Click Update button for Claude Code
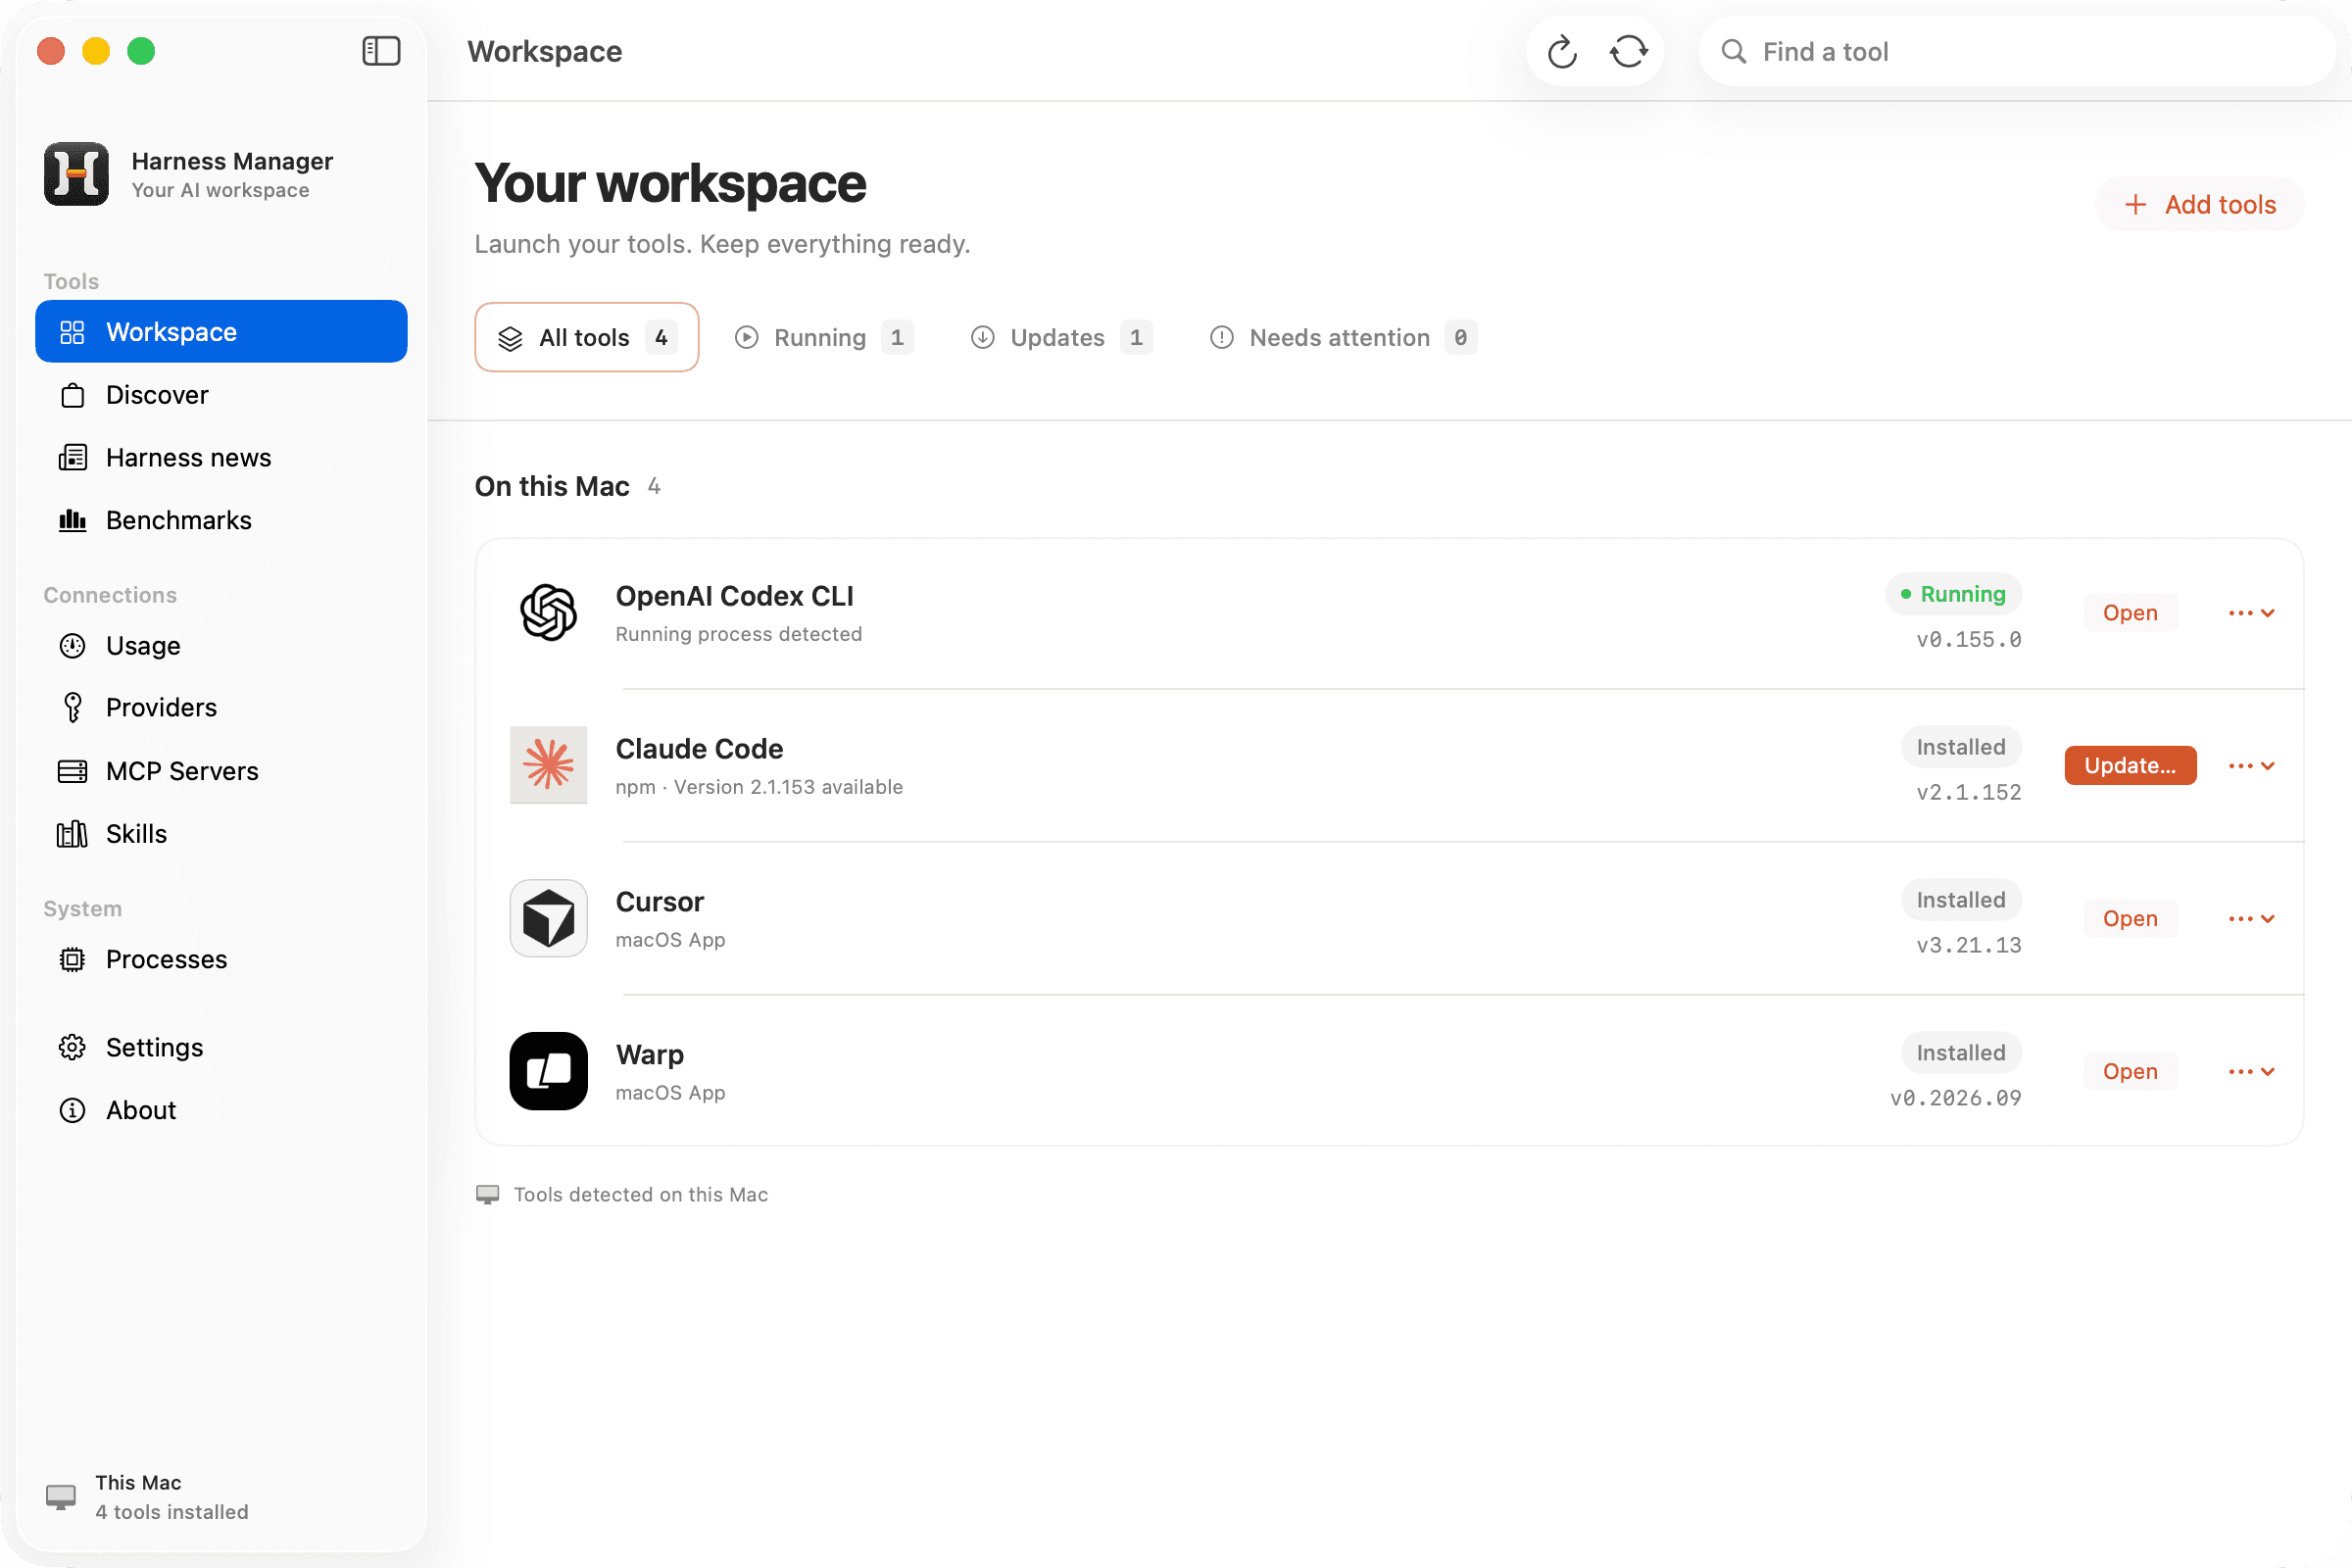Viewport: 2352px width, 1568px height. point(2130,765)
